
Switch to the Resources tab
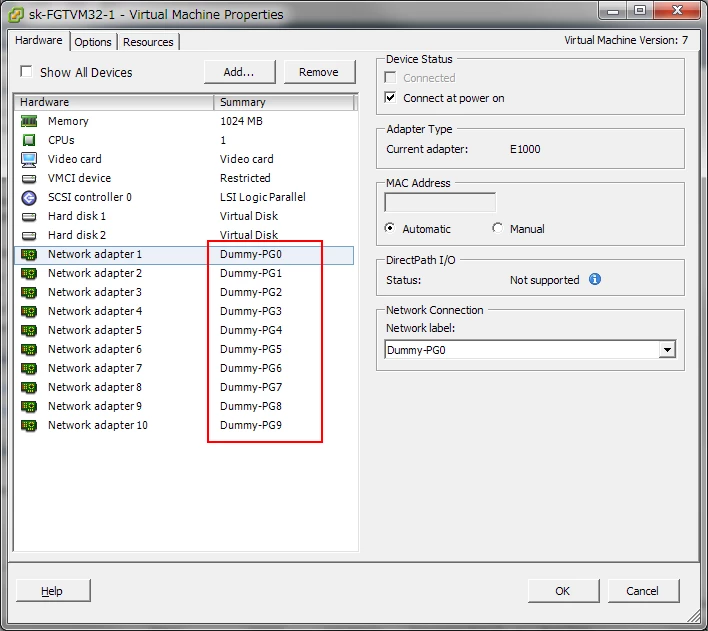[148, 42]
